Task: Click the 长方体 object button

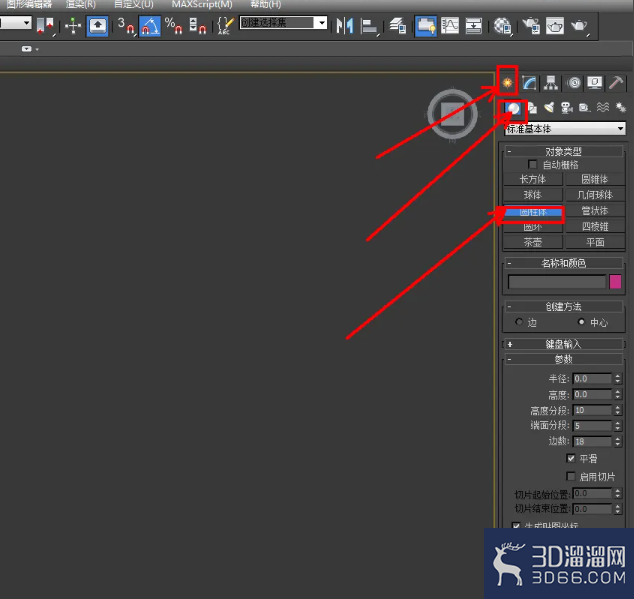Action: pos(533,179)
